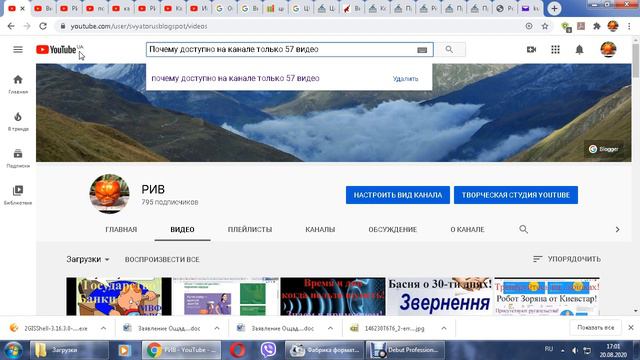The image size is (640, 360).
Task: Open the ПЛЕЙЛИСТЫ tab
Action: point(250,229)
